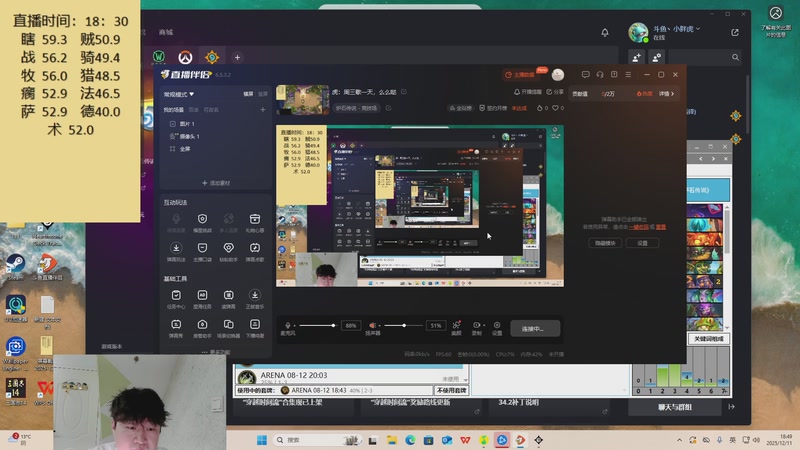Open the message bubble icon in title bar
Viewport: 800px width, 450px height.
pos(585,74)
